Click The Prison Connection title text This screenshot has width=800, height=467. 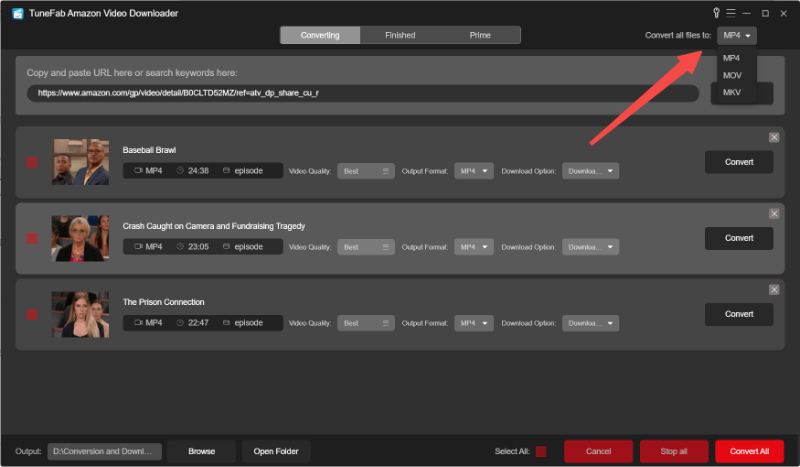point(163,302)
